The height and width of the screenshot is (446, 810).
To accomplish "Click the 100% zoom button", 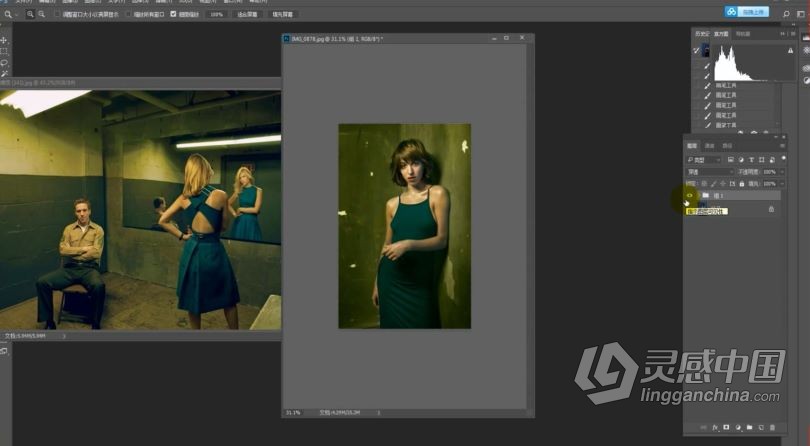I will [x=216, y=14].
